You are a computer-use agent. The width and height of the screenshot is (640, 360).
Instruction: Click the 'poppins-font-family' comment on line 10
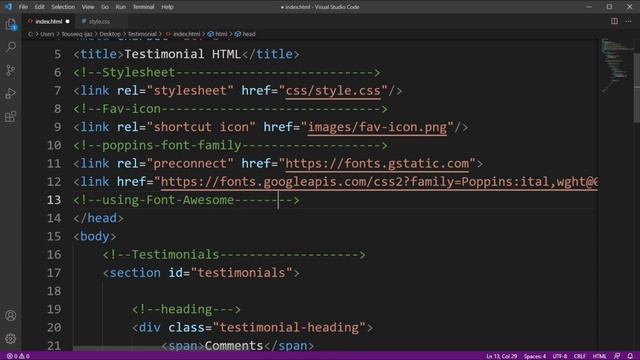pos(171,145)
